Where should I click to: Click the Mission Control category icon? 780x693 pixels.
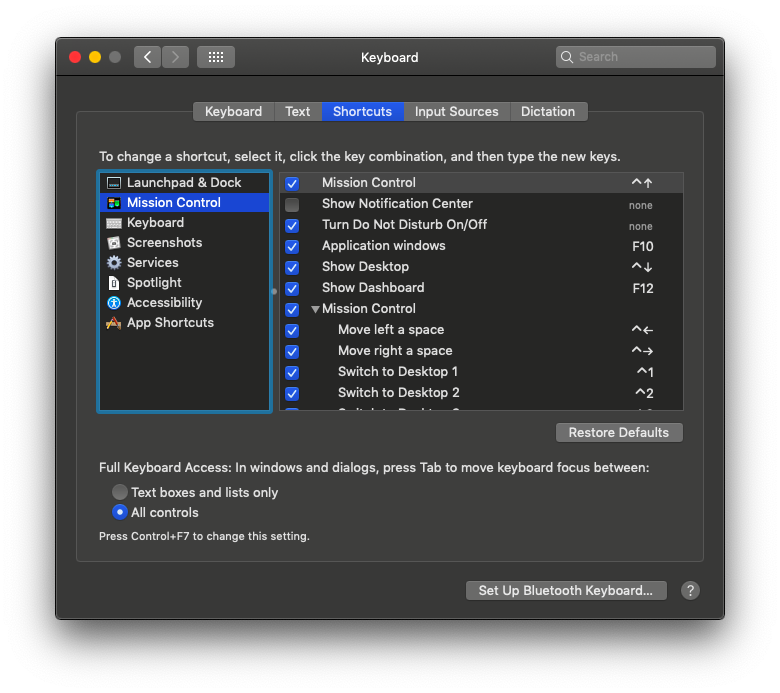(x=113, y=203)
